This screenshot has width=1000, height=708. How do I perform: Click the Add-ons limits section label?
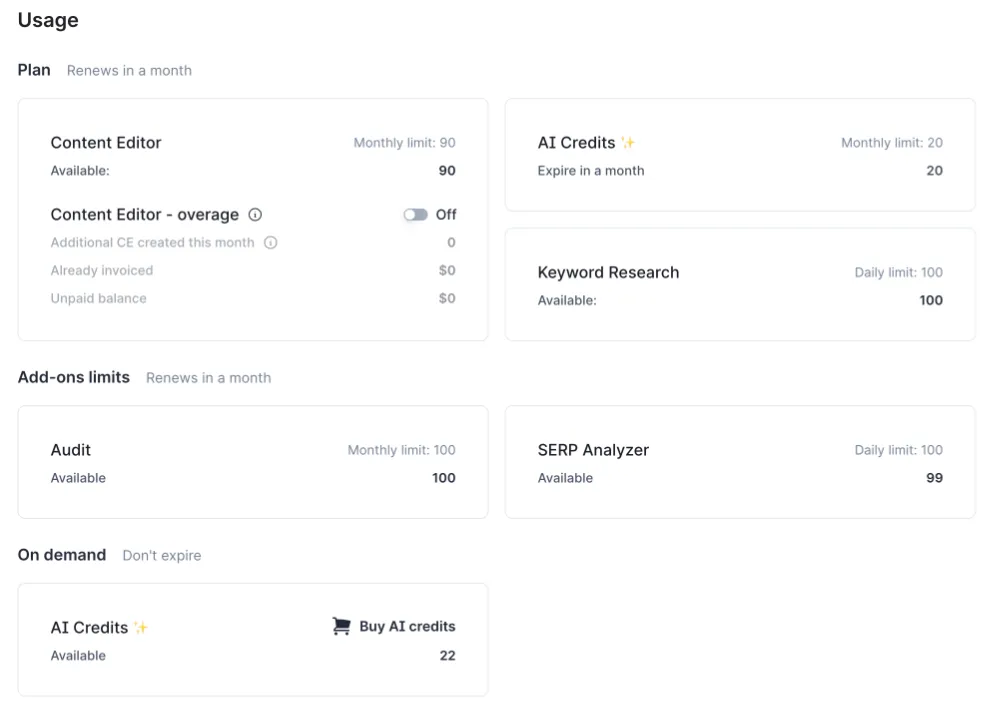pos(73,377)
